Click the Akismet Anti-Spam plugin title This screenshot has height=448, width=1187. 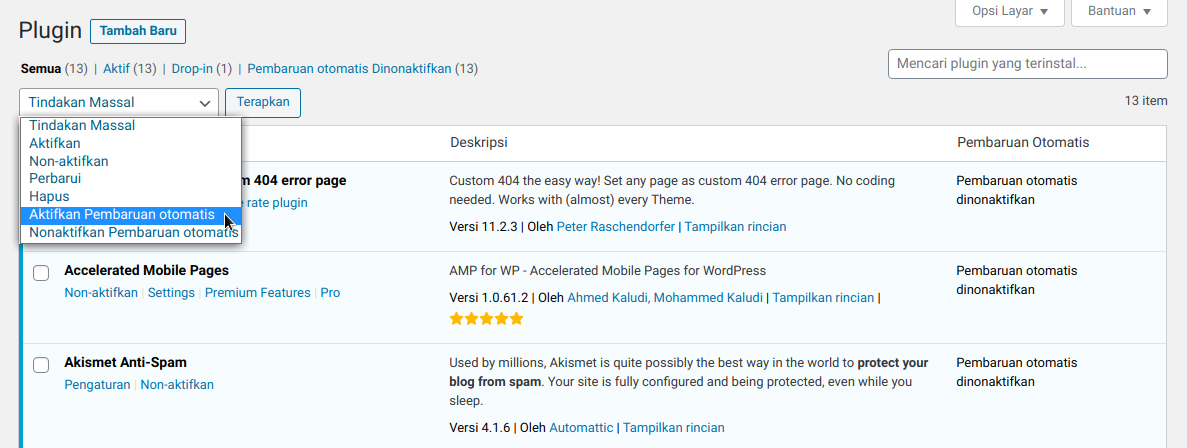tap(126, 363)
